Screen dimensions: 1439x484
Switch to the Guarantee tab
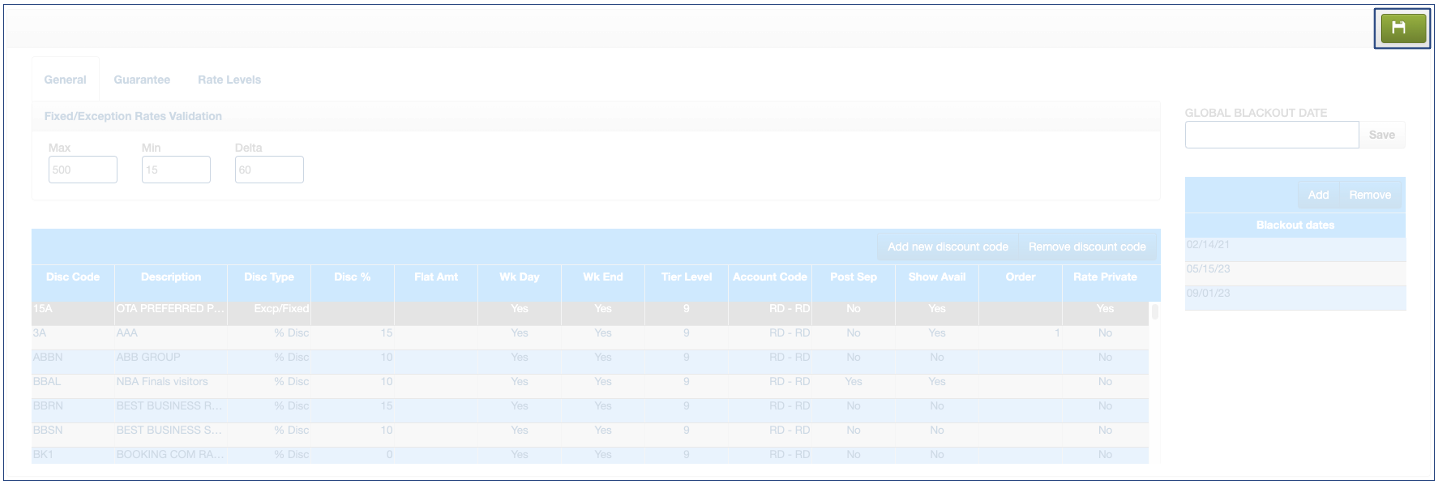pos(141,80)
